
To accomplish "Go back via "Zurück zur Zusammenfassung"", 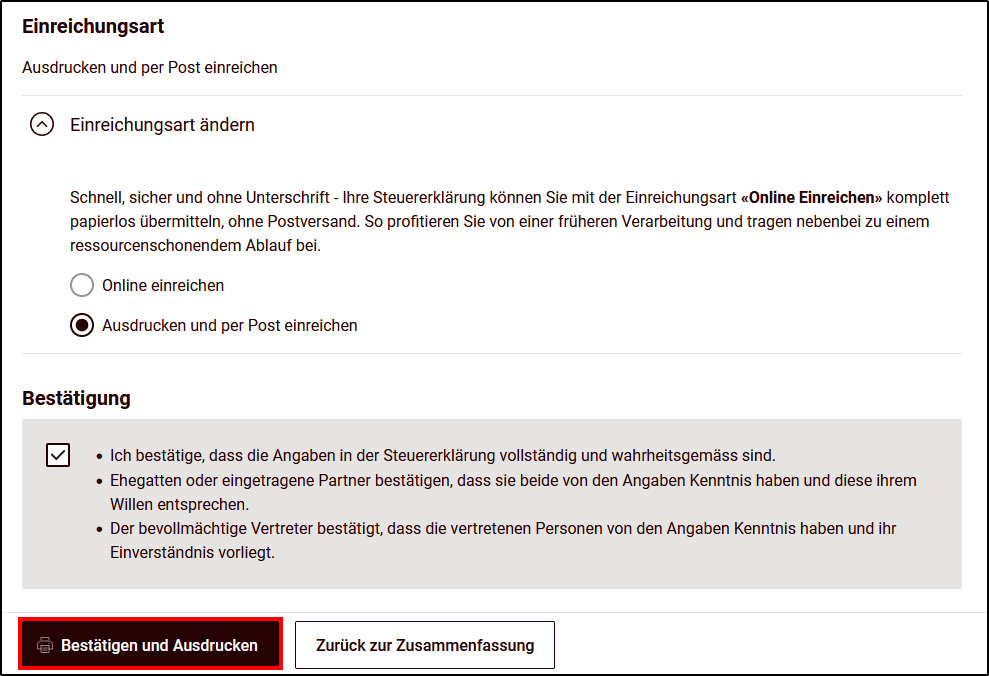I will (424, 645).
